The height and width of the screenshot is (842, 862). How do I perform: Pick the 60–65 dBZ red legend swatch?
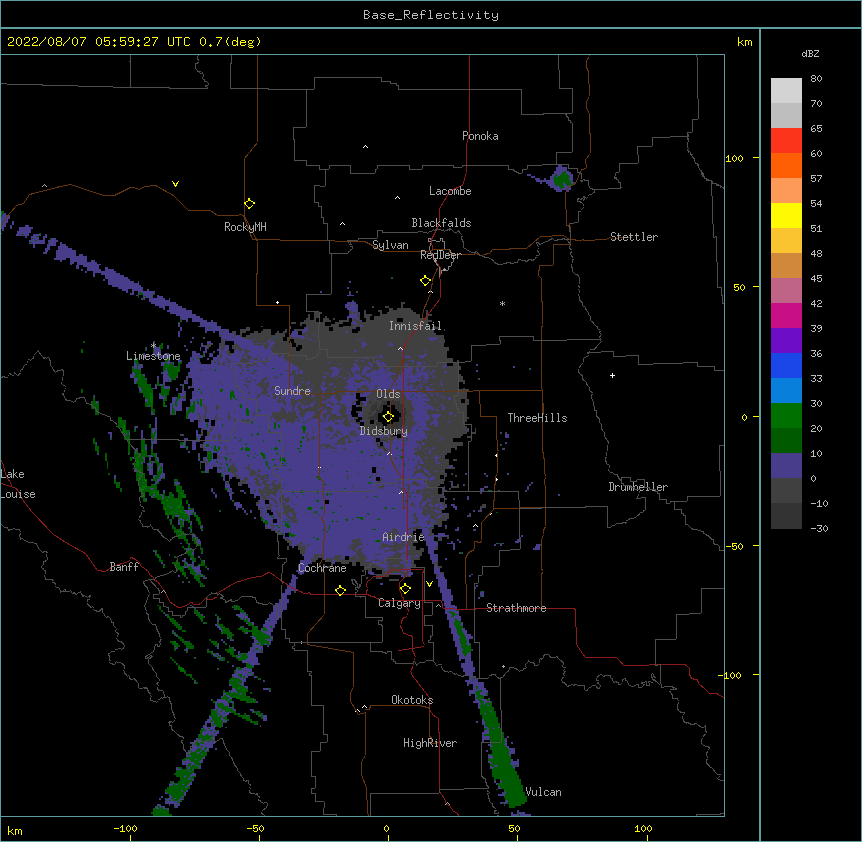click(x=786, y=141)
